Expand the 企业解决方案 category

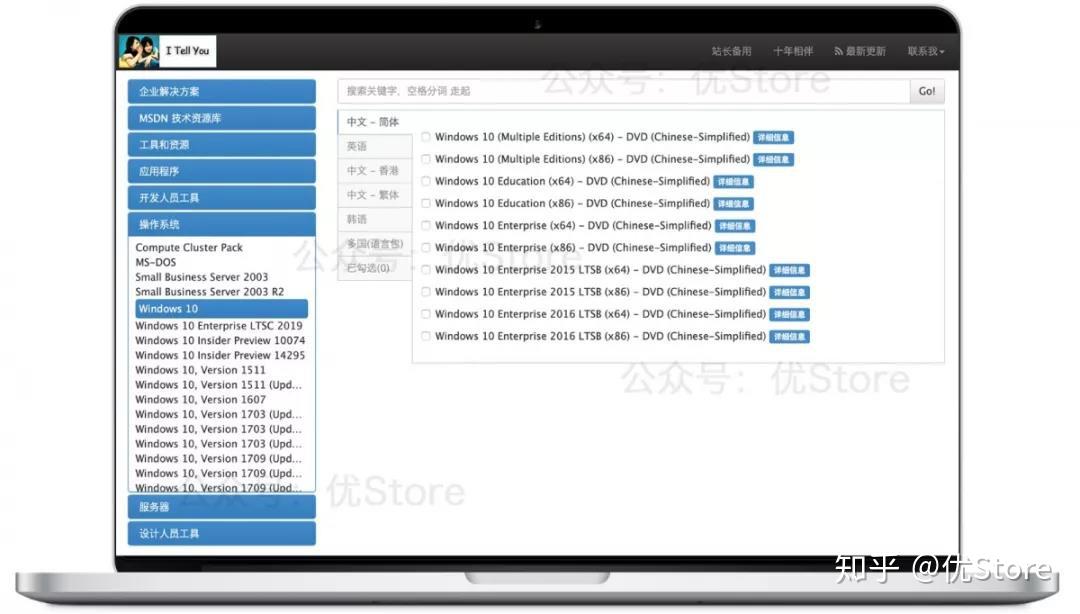point(222,92)
